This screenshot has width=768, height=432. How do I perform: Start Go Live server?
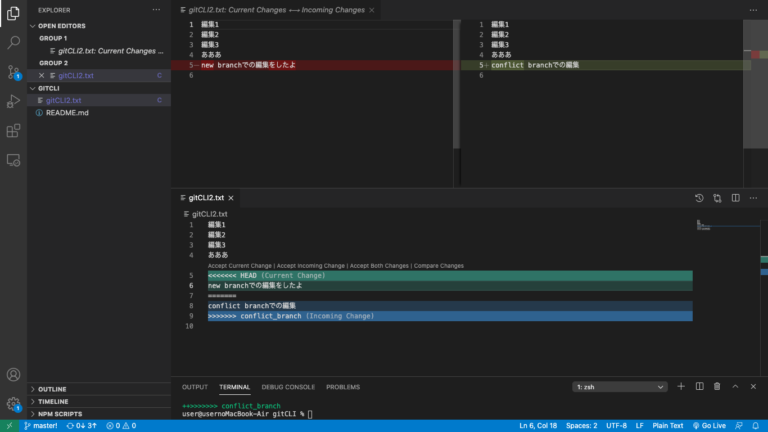tap(709, 426)
